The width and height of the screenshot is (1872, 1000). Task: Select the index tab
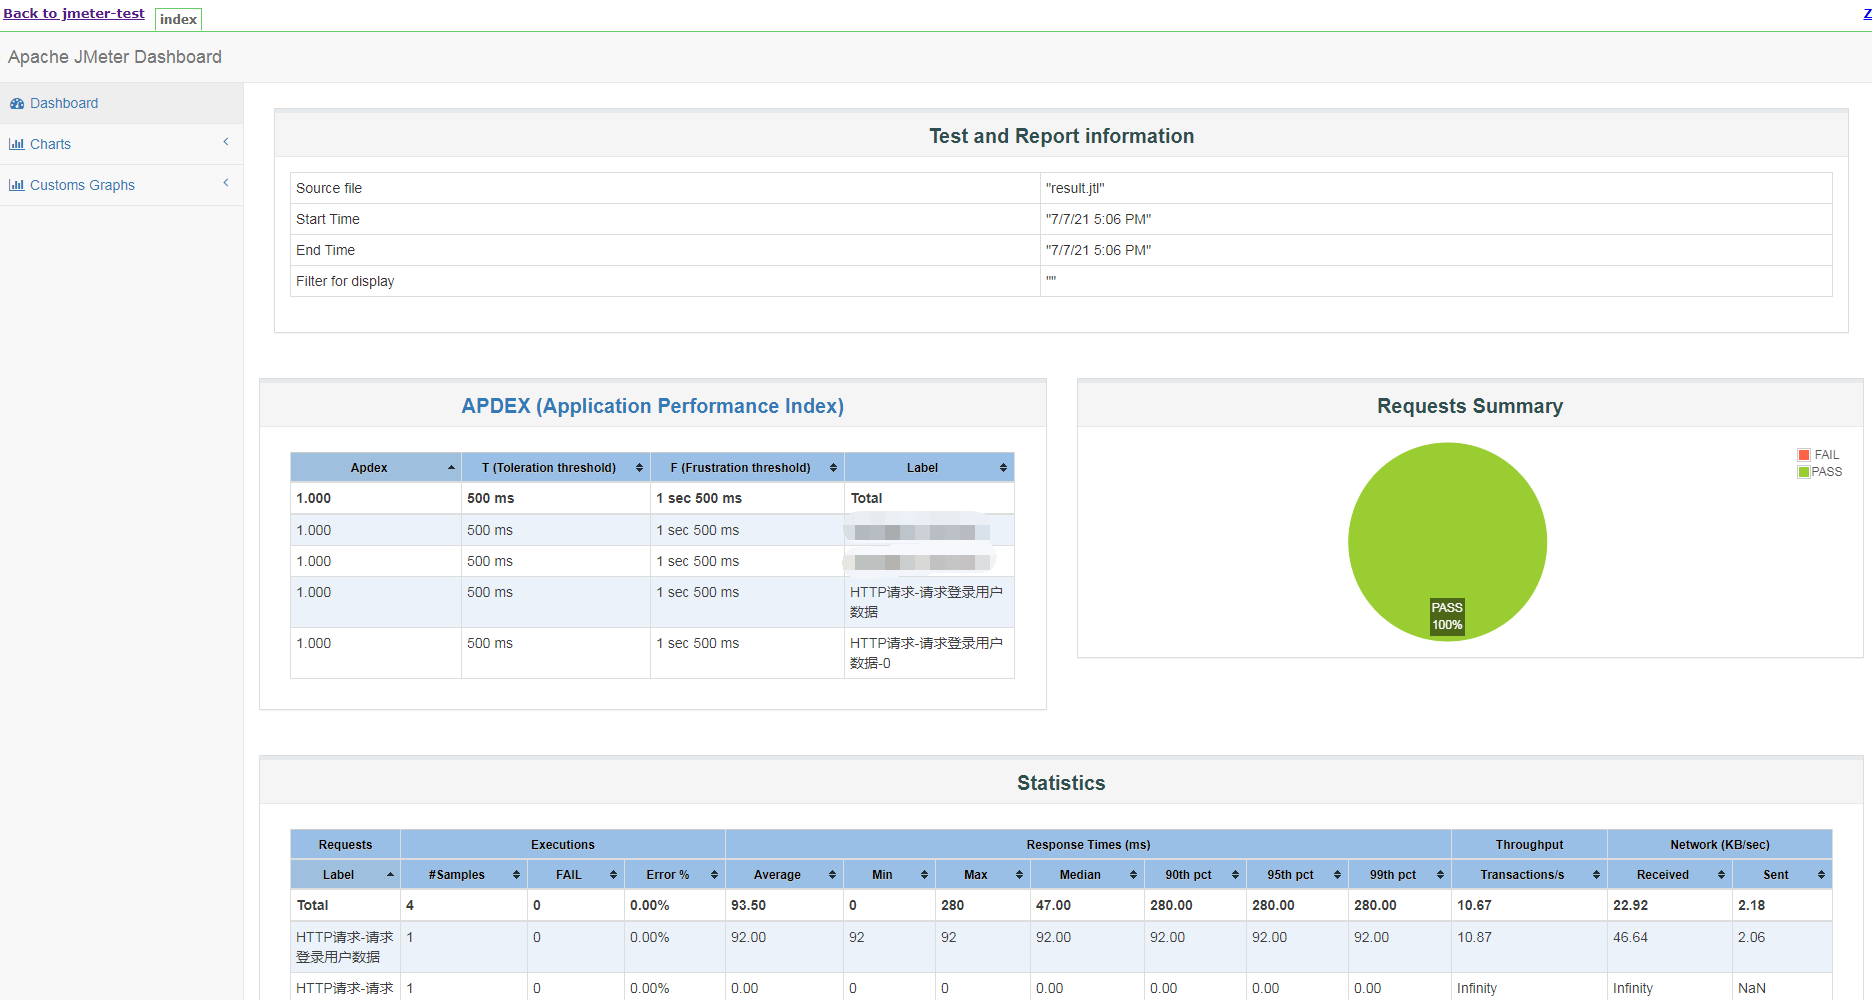[178, 19]
